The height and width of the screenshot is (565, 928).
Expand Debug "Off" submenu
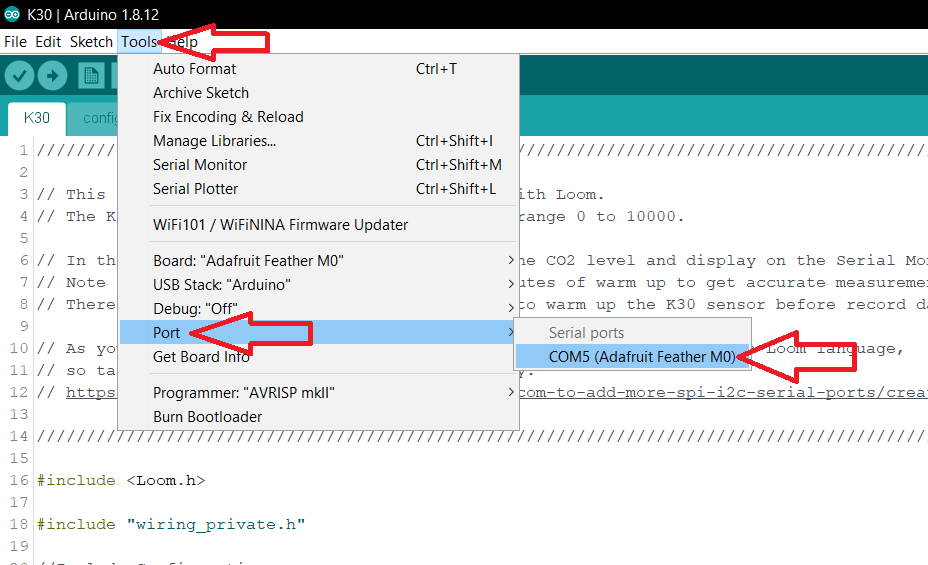click(x=318, y=309)
